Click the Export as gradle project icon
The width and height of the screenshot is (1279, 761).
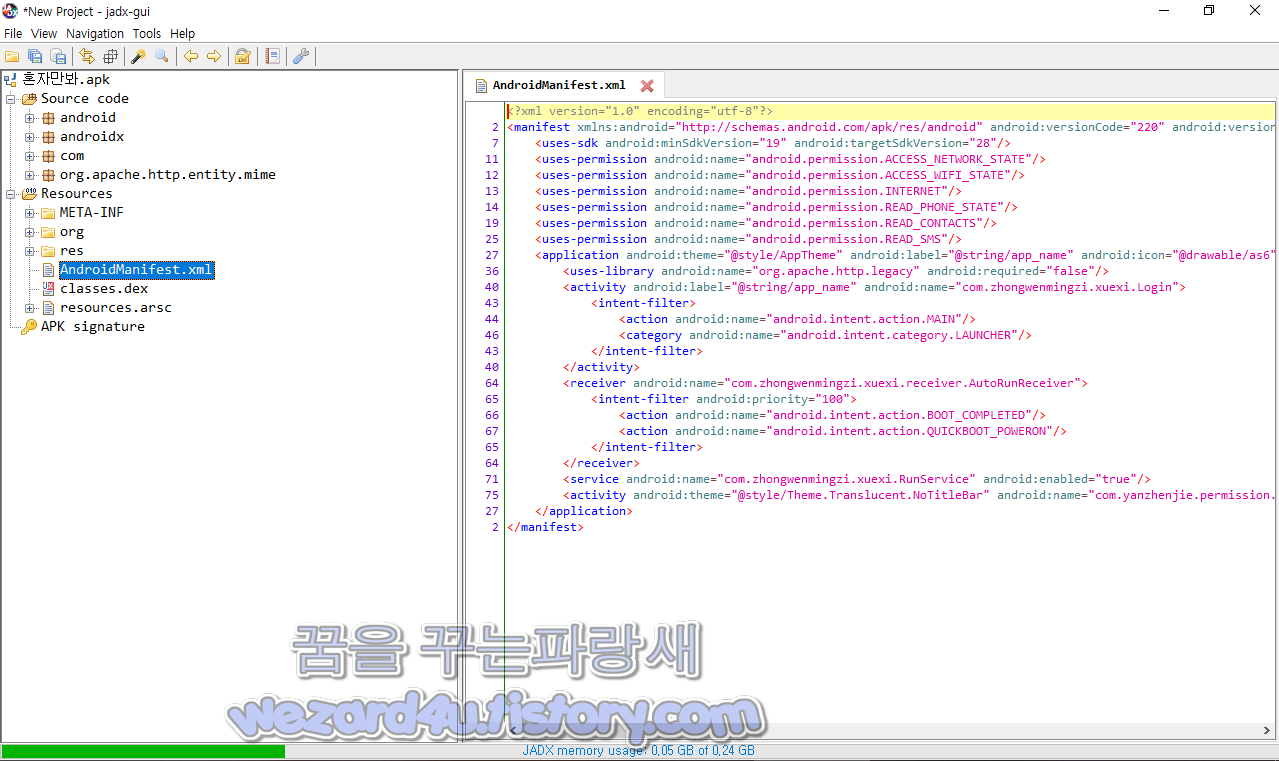58,56
